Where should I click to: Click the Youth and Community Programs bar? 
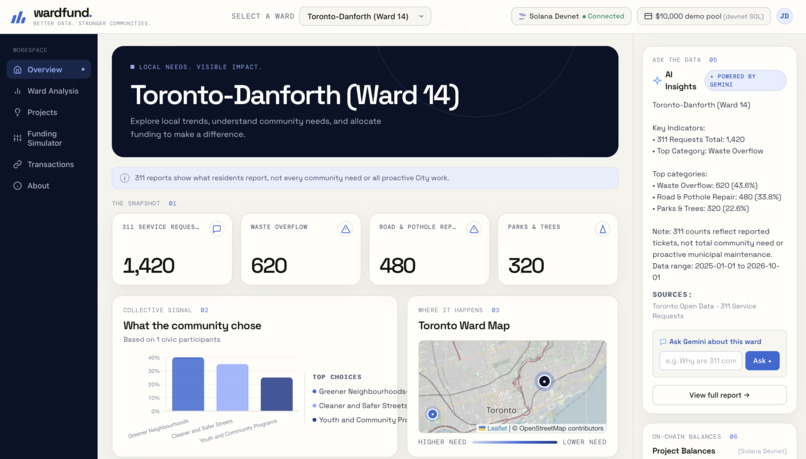pyautogui.click(x=277, y=394)
